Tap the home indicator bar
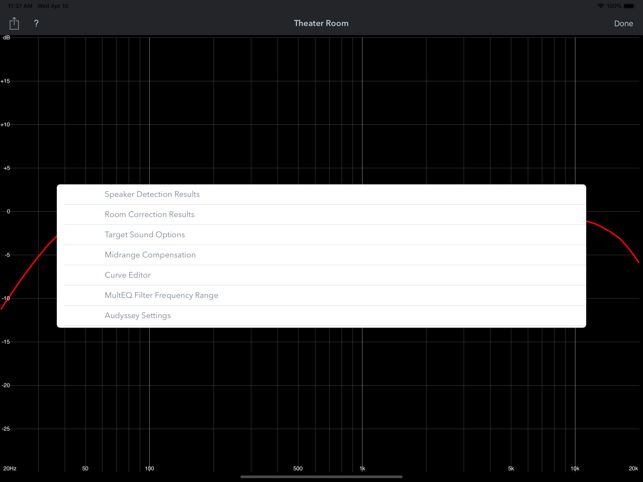The image size is (643, 482). click(x=321, y=477)
